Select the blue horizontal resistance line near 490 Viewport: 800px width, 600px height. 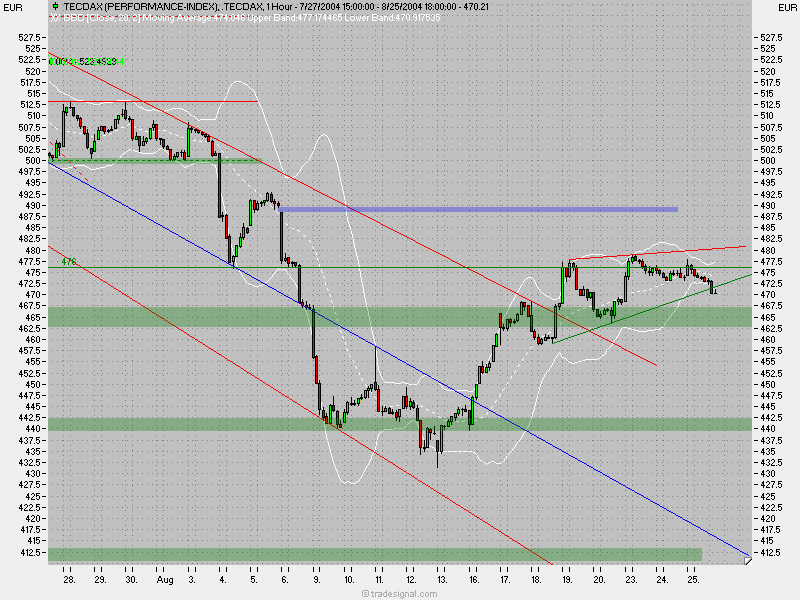[480, 210]
